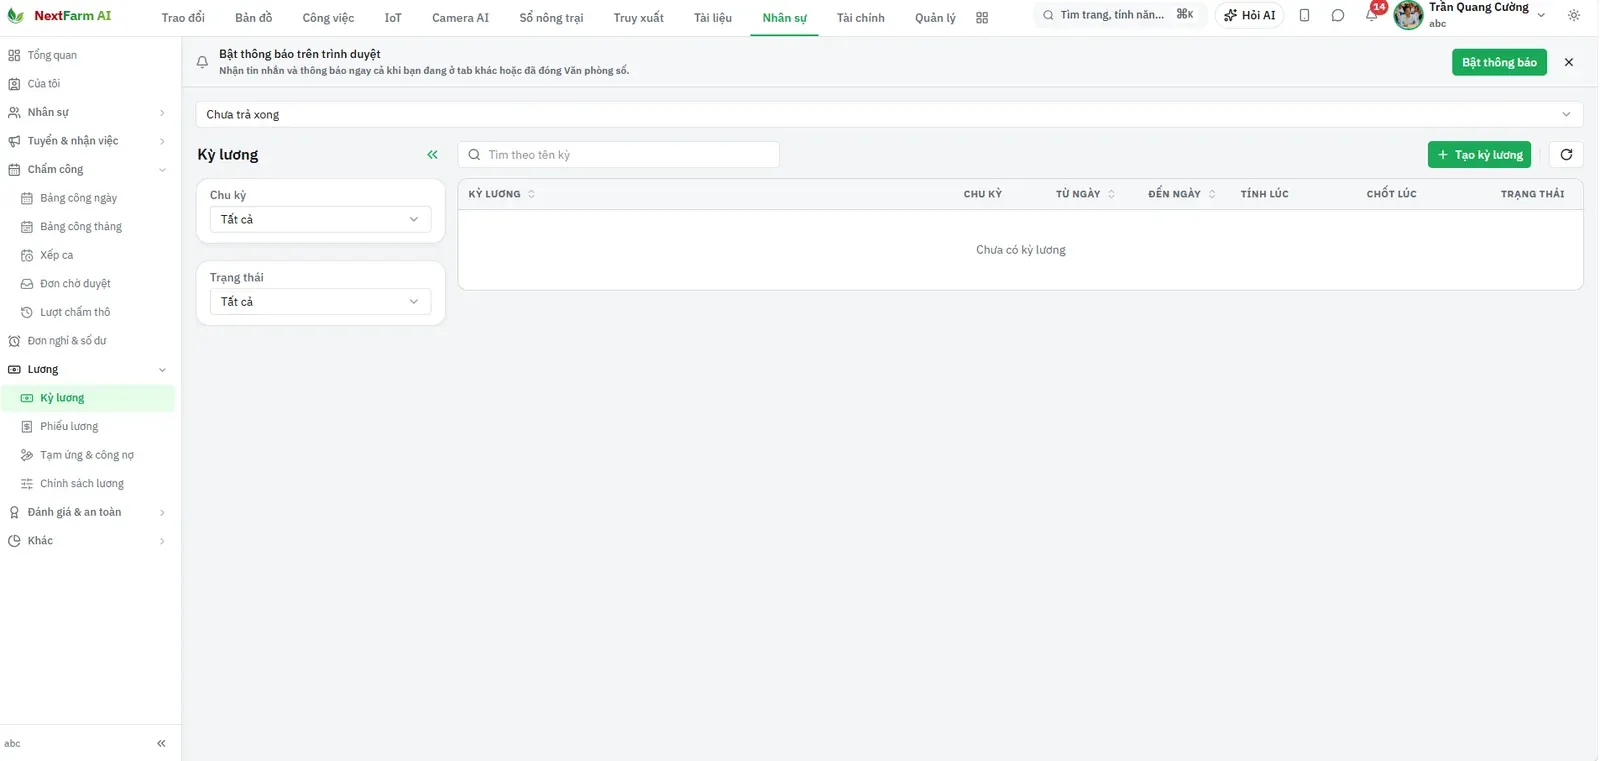Sort by Từ ngày column
The height and width of the screenshot is (761, 1600).
1085,194
